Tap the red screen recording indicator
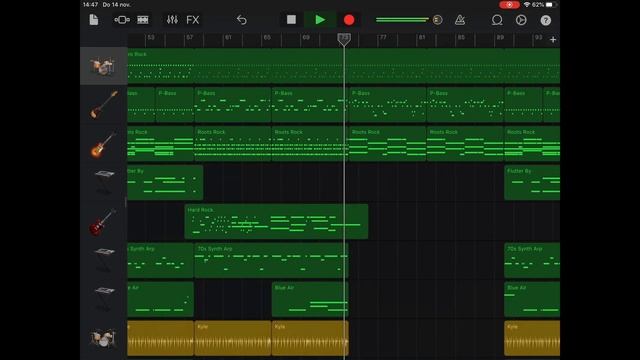The height and width of the screenshot is (360, 640). 509,4
